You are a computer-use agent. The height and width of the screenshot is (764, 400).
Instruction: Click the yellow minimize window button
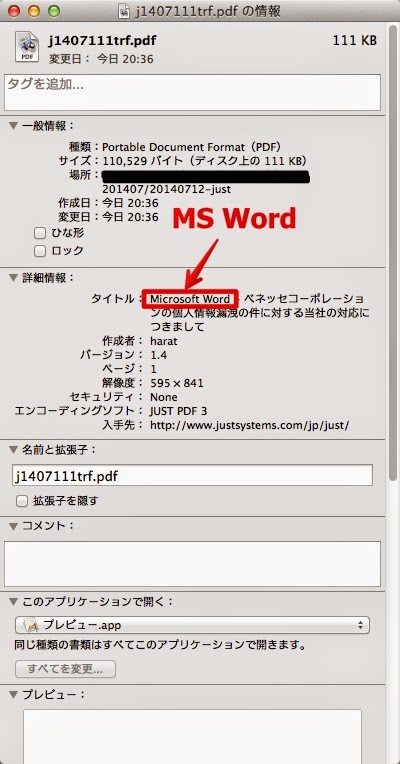click(x=34, y=11)
